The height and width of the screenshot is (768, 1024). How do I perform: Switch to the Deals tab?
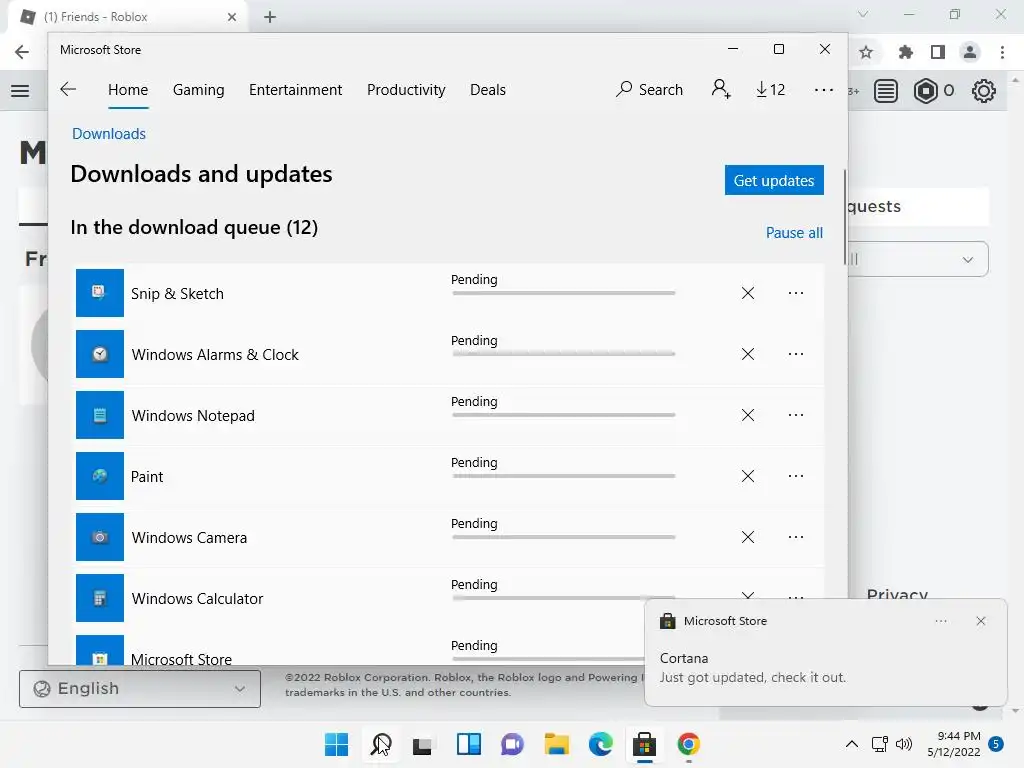pyautogui.click(x=488, y=89)
